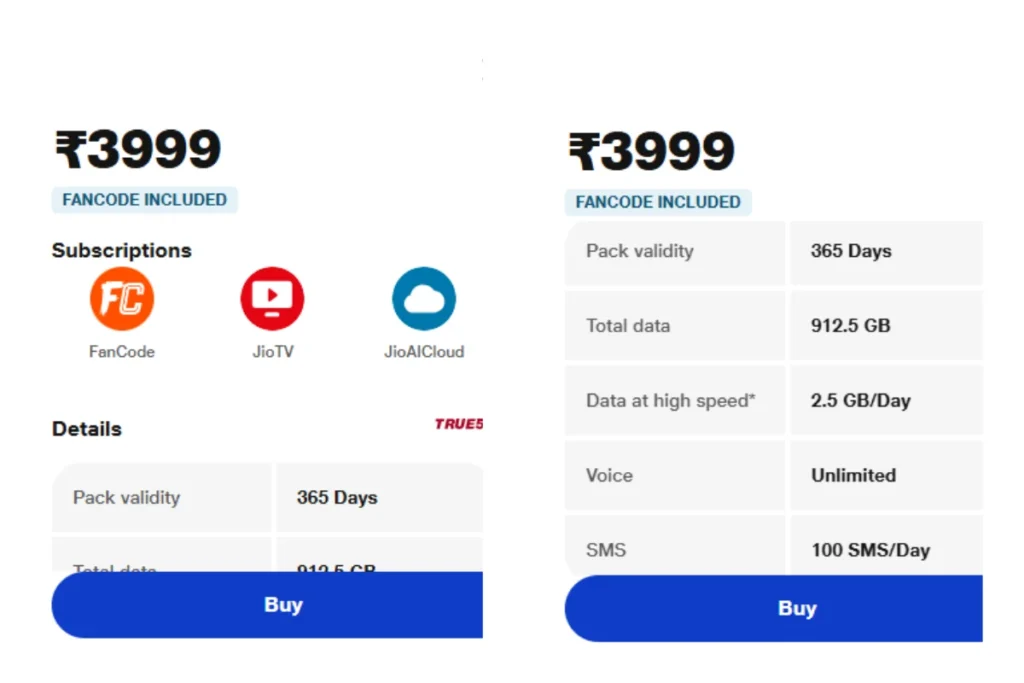
Task: Click the Subscriptions heading
Action: click(121, 251)
